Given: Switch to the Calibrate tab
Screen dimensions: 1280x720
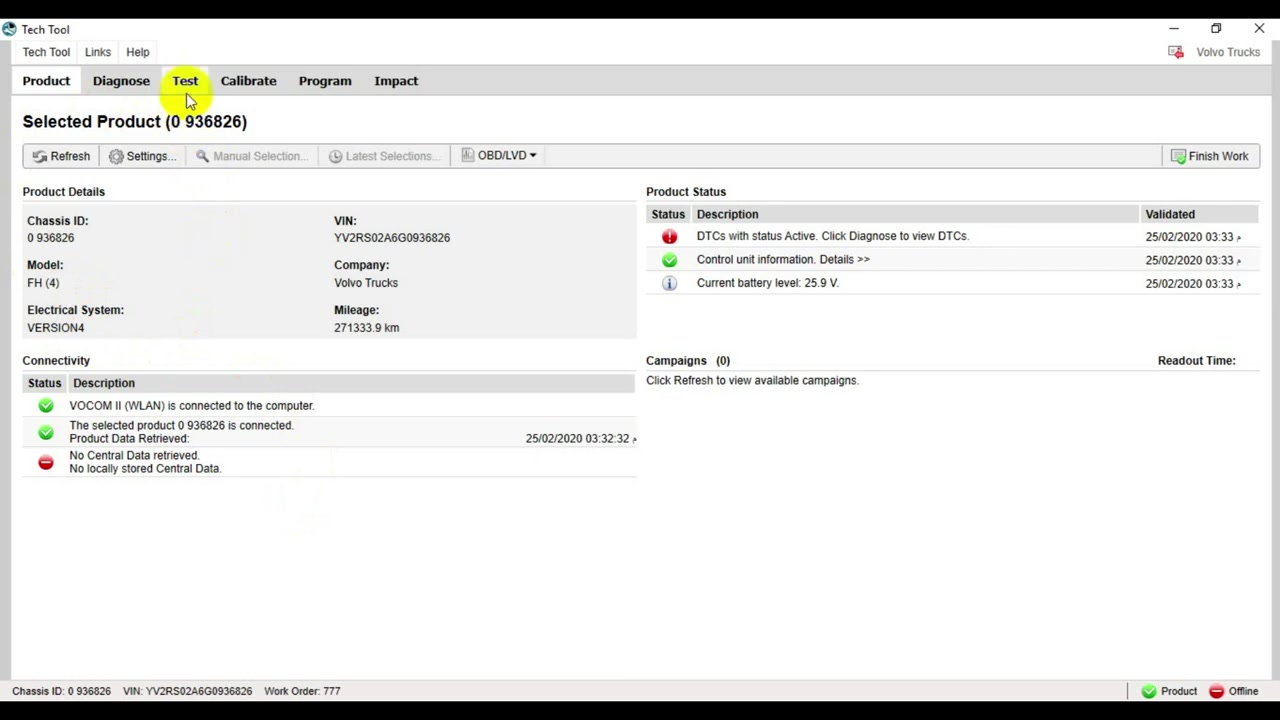Looking at the screenshot, I should pyautogui.click(x=248, y=81).
